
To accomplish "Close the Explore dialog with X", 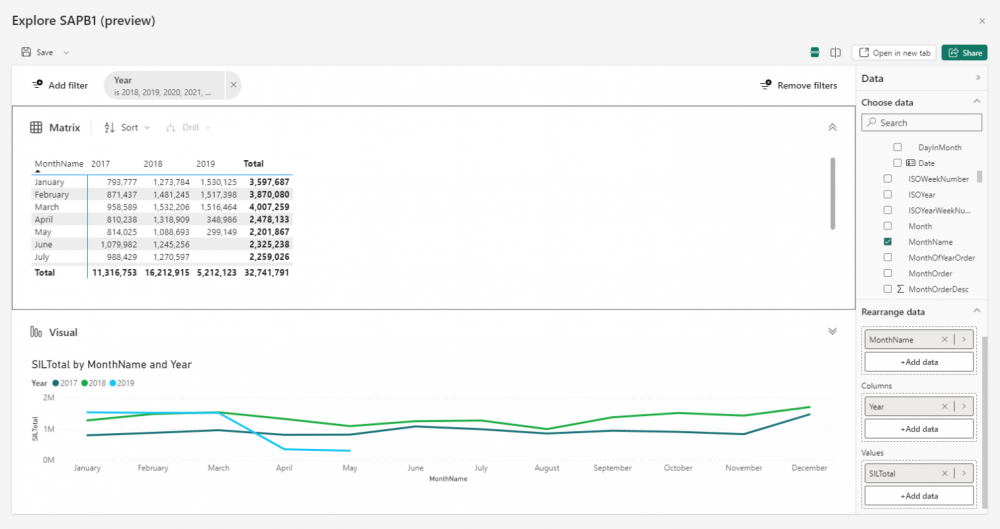I will tap(982, 21).
